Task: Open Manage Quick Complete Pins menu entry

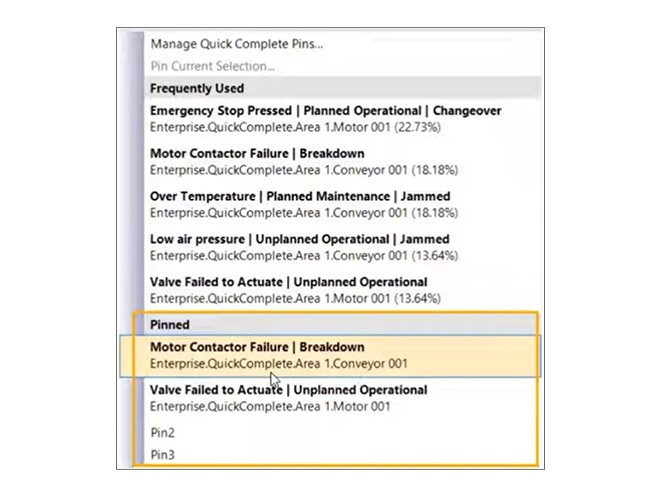Action: coord(236,44)
